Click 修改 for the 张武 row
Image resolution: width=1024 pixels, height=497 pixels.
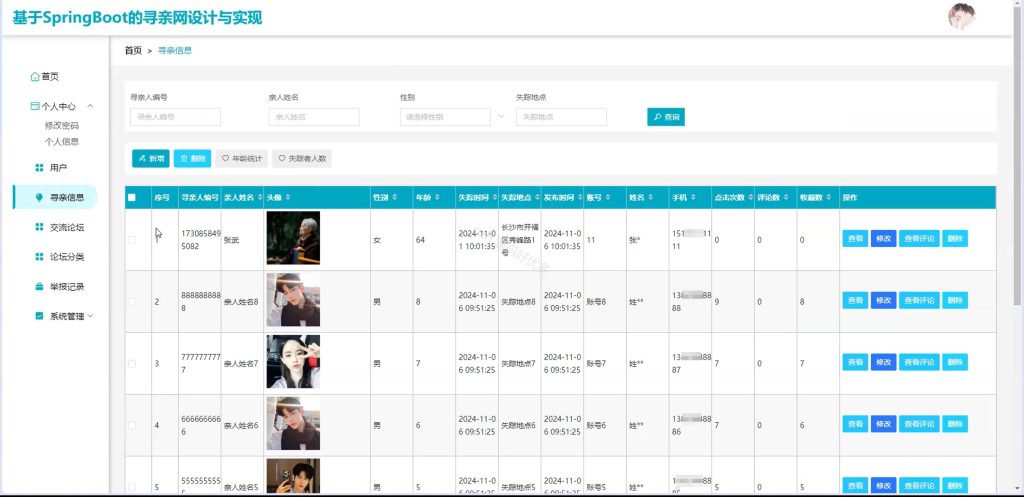pyautogui.click(x=884, y=238)
